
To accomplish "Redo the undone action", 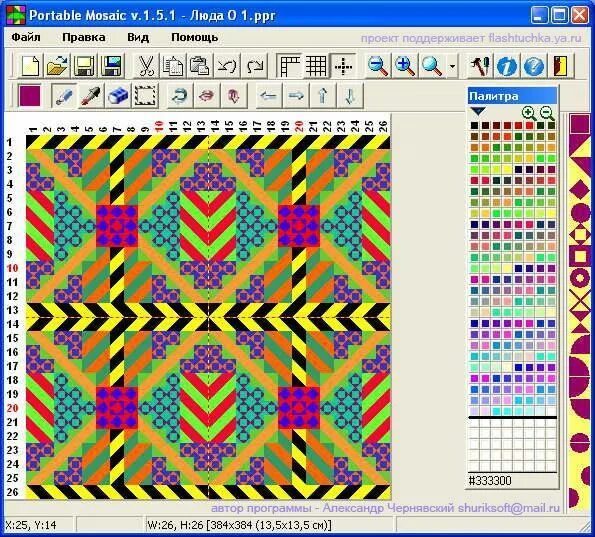I will [x=254, y=66].
